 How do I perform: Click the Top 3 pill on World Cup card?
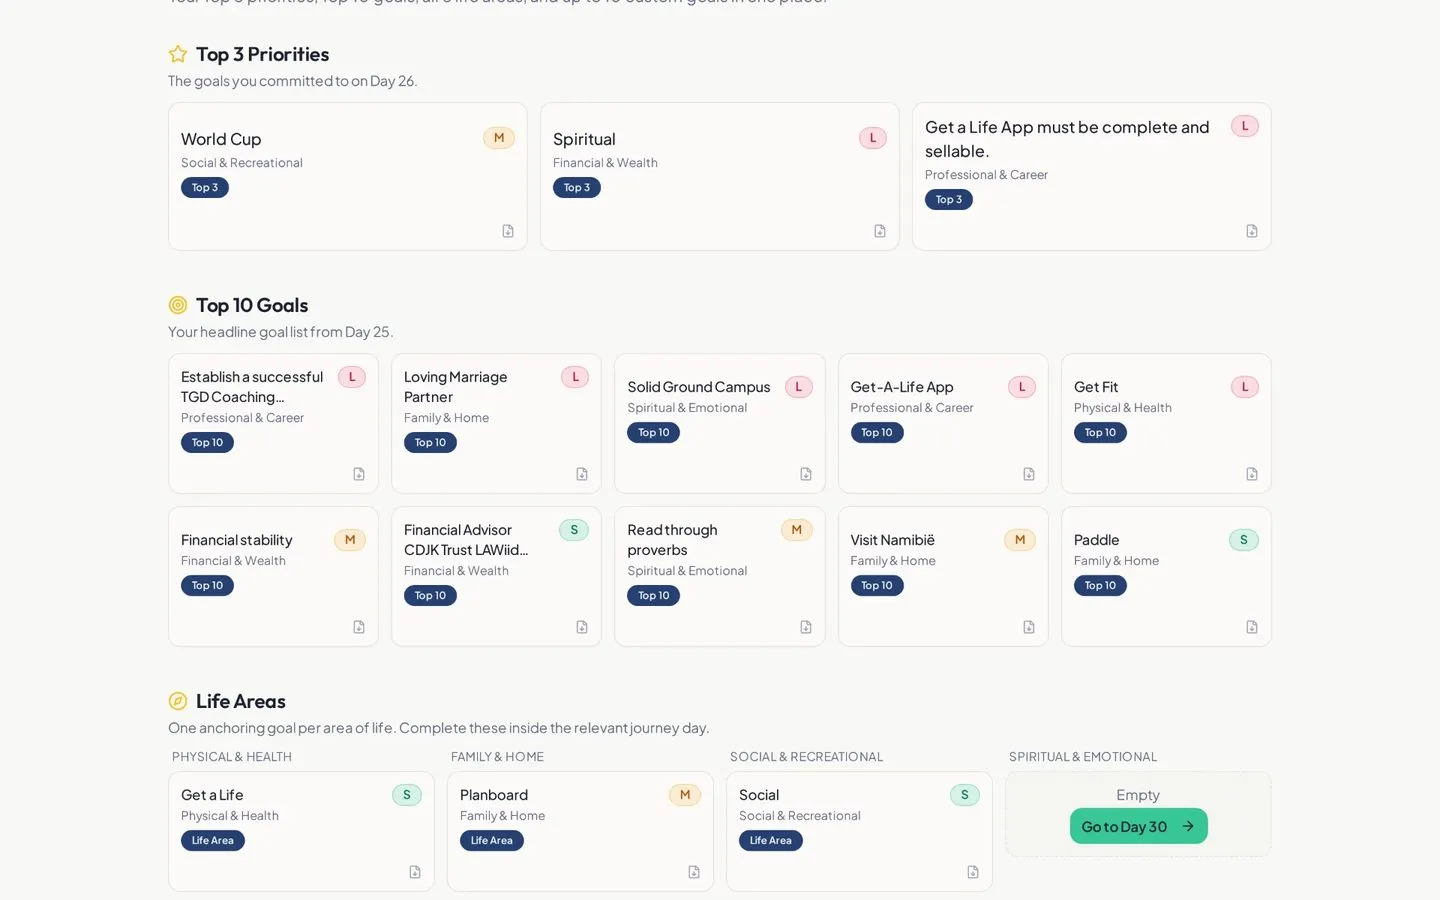pos(205,187)
